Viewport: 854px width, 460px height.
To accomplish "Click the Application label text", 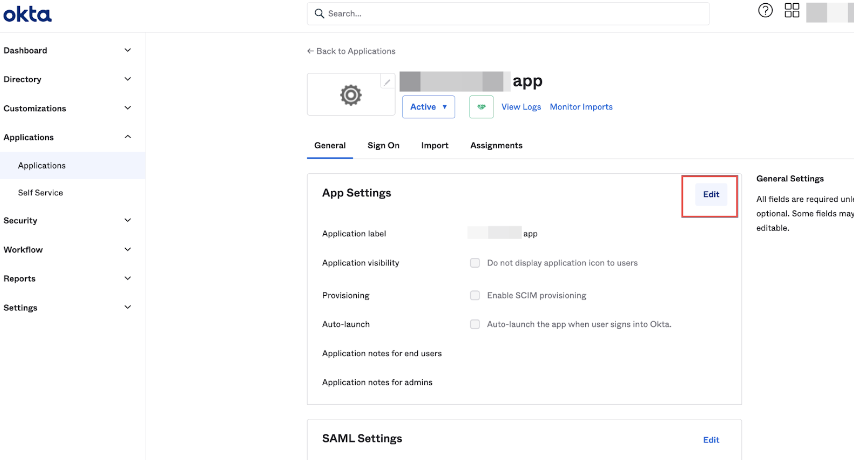I will 354,234.
